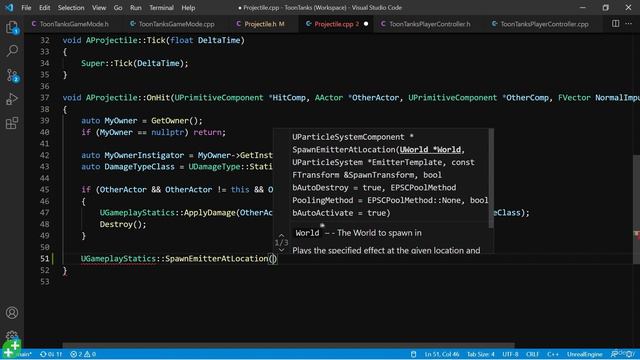Viewport: 640px width, 360px height.
Task: Open the Help menu
Action: tap(188, 8)
